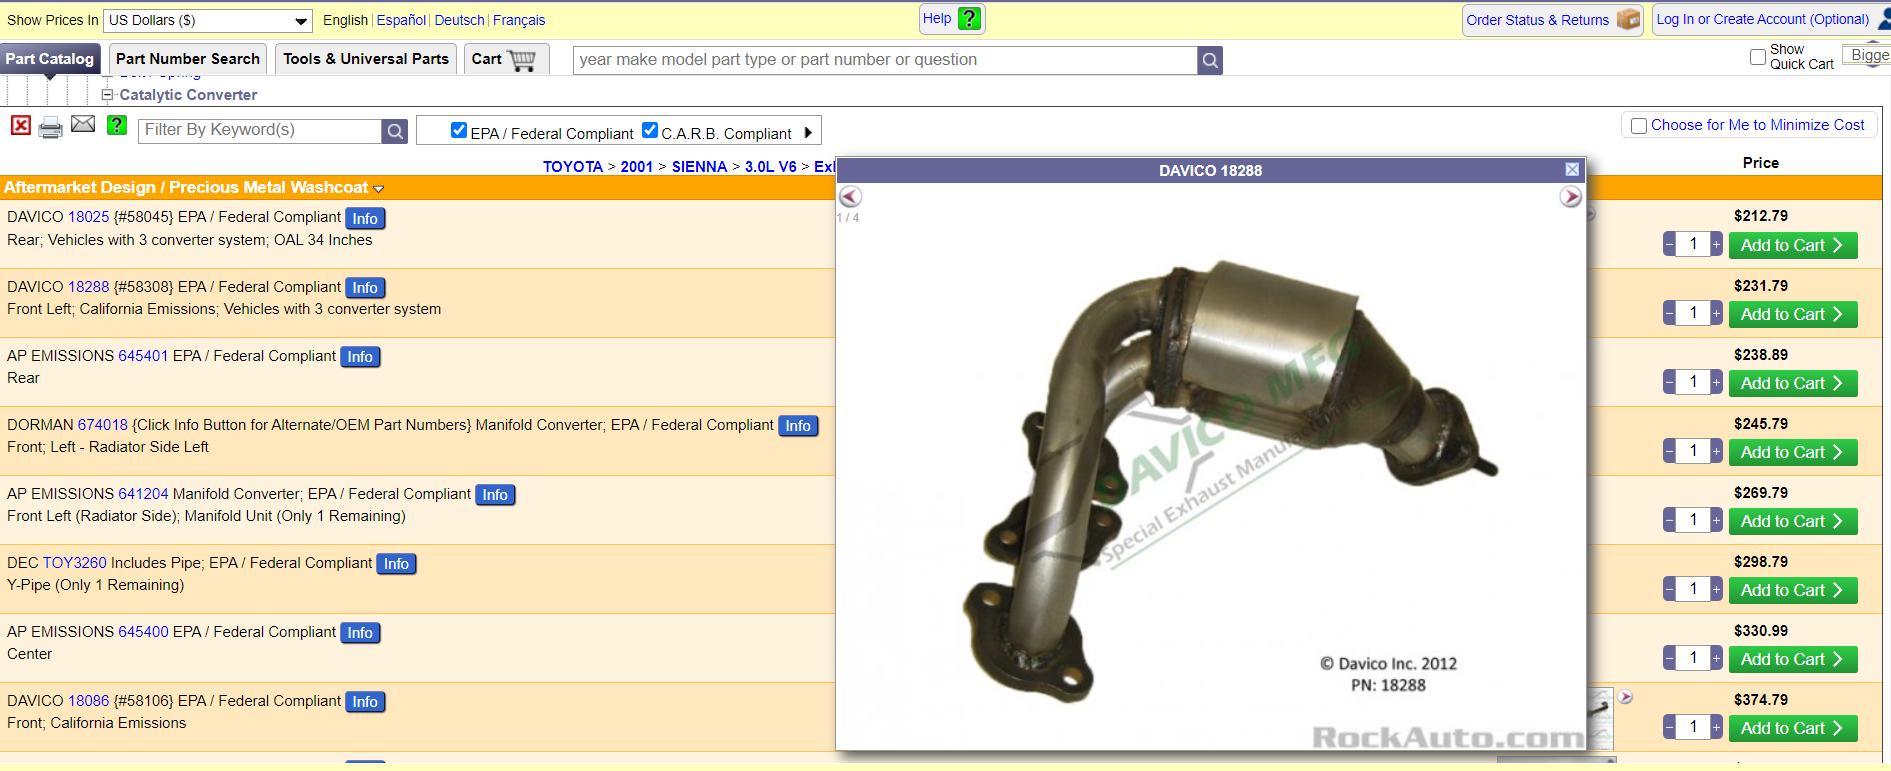
Task: Click the green Help question mark icon
Action: [x=969, y=18]
